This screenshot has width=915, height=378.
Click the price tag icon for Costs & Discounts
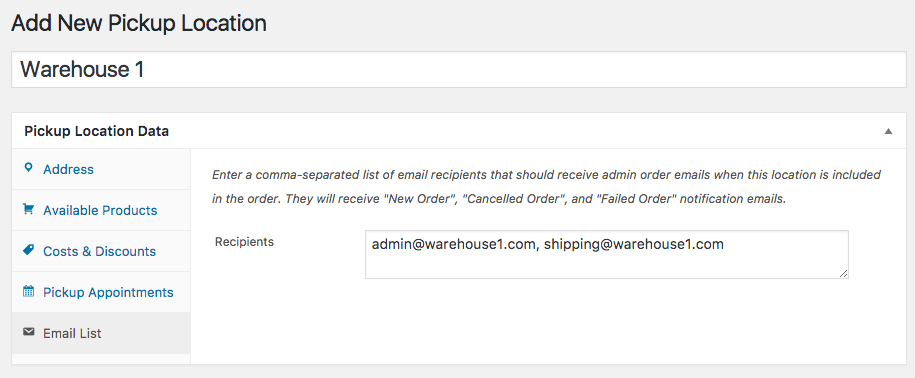click(28, 250)
